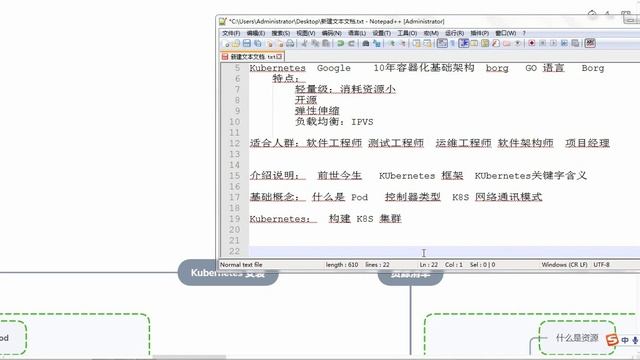The height and width of the screenshot is (360, 640).
Task: Open the 插件(P) menu
Action: (479, 33)
